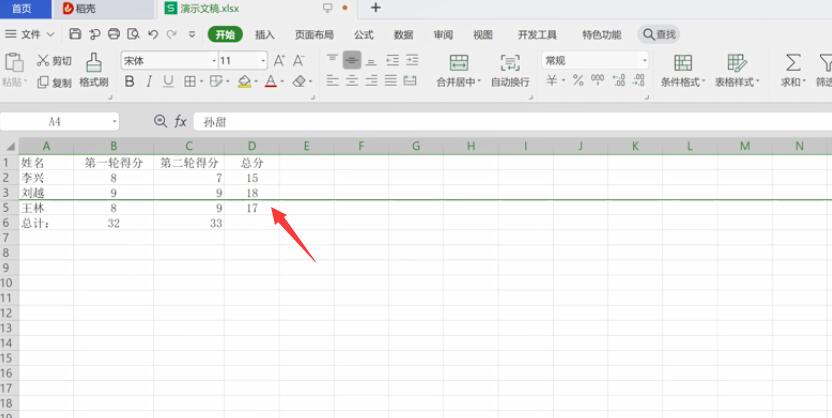Toggle vertical middle alignment
This screenshot has height=418, width=832.
352,60
